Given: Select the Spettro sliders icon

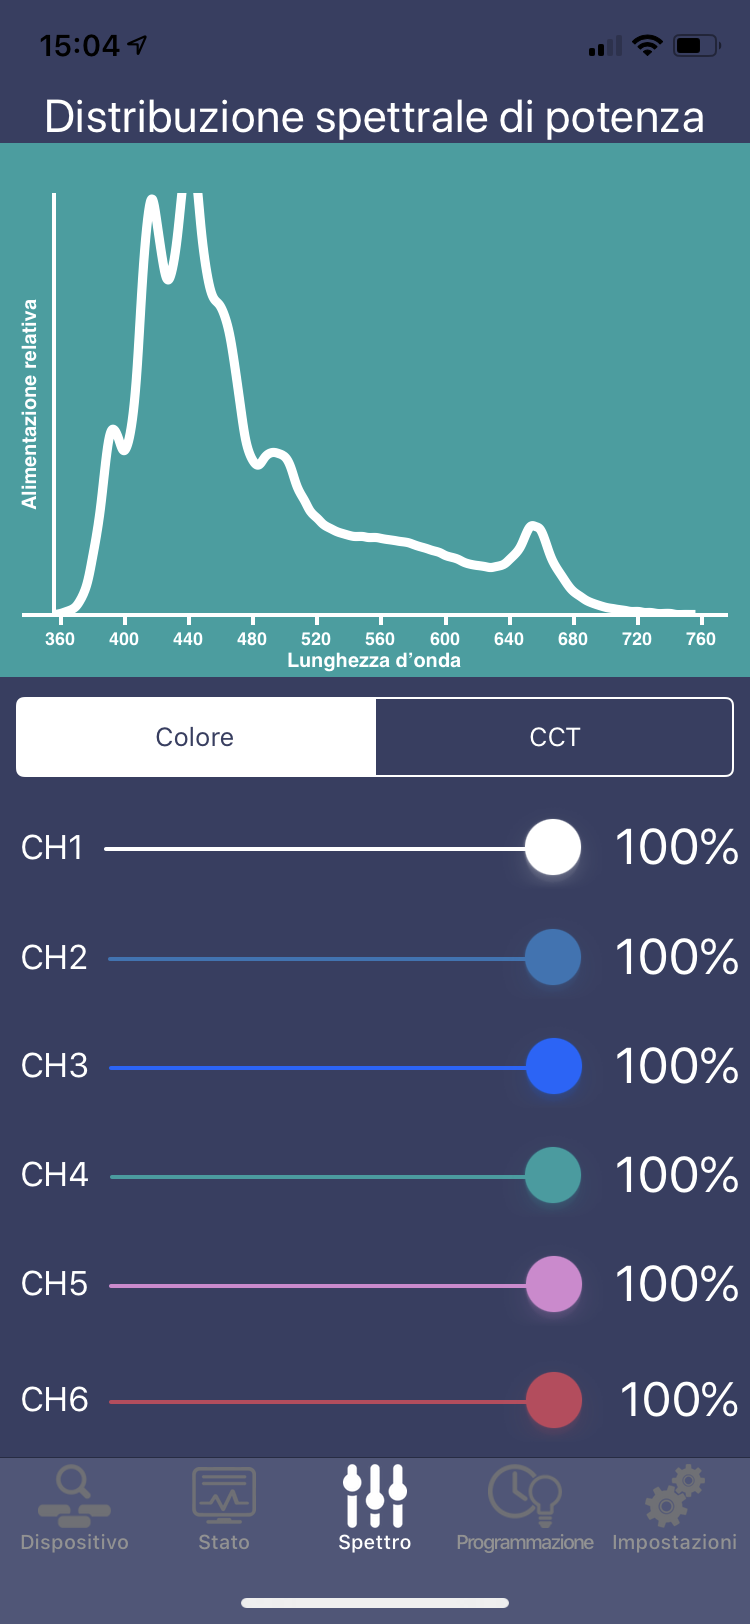Looking at the screenshot, I should pyautogui.click(x=375, y=1494).
